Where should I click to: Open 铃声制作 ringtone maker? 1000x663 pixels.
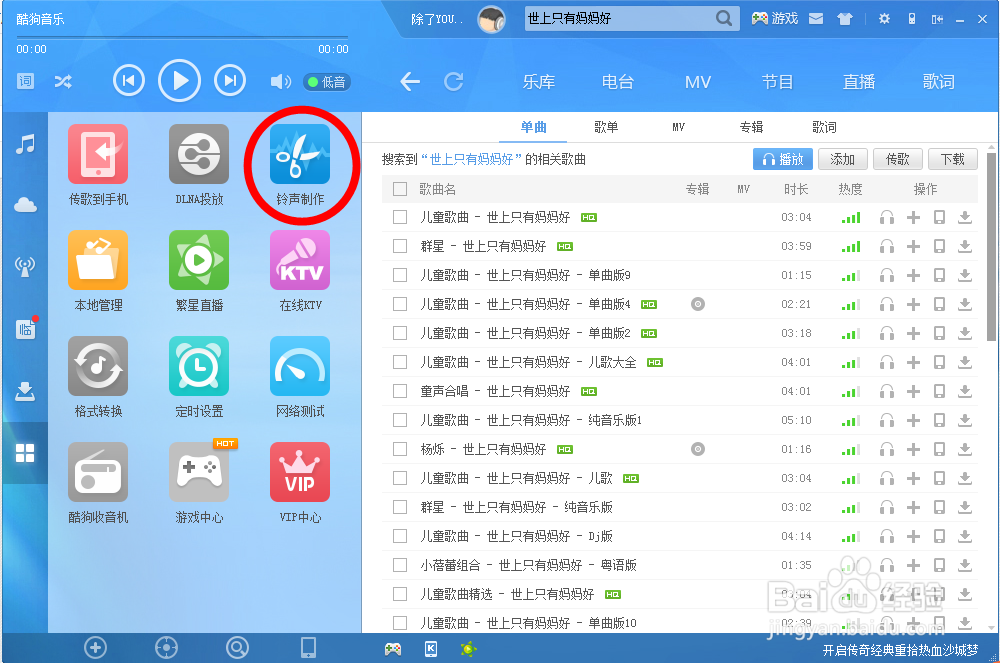pos(300,164)
